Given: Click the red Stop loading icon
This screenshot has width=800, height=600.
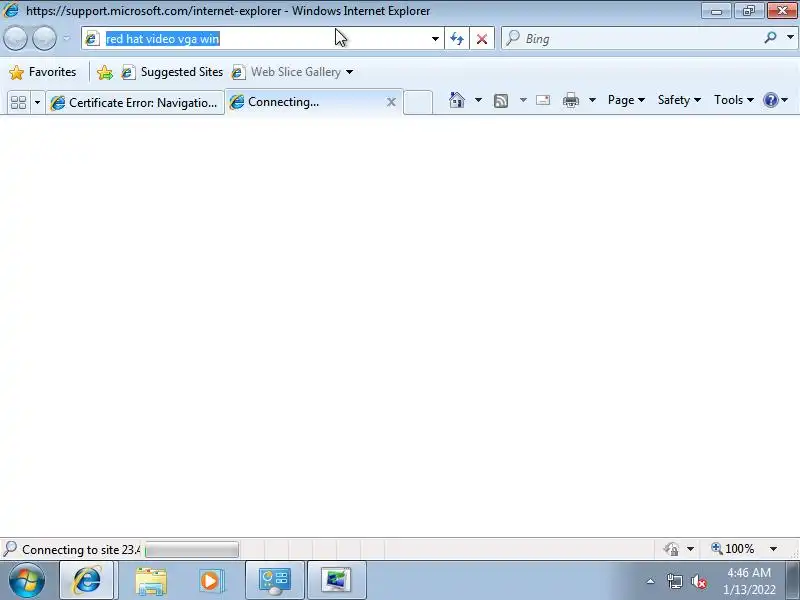Looking at the screenshot, I should click(482, 39).
